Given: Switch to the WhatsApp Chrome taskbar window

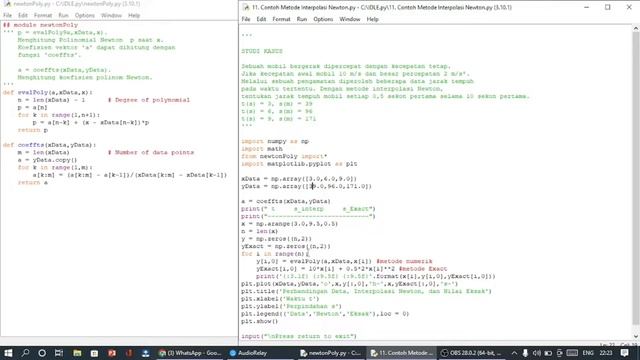Looking at the screenshot, I should [x=190, y=353].
